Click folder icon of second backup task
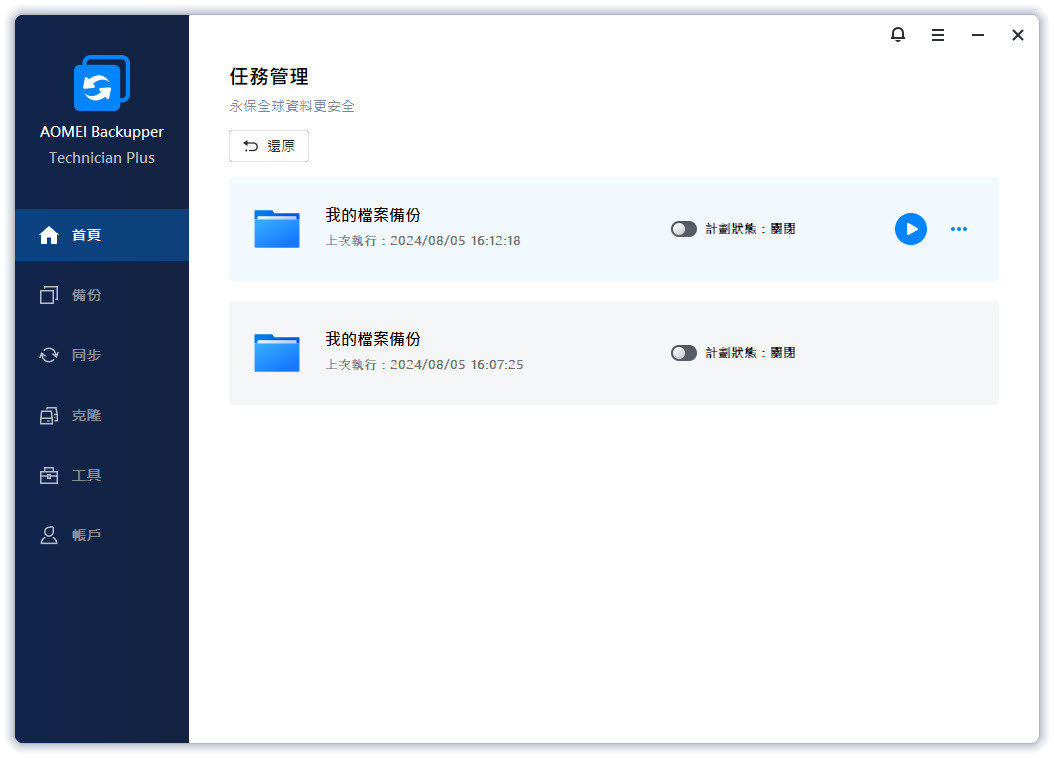Screen dimensions: 1054x758 [x=277, y=353]
